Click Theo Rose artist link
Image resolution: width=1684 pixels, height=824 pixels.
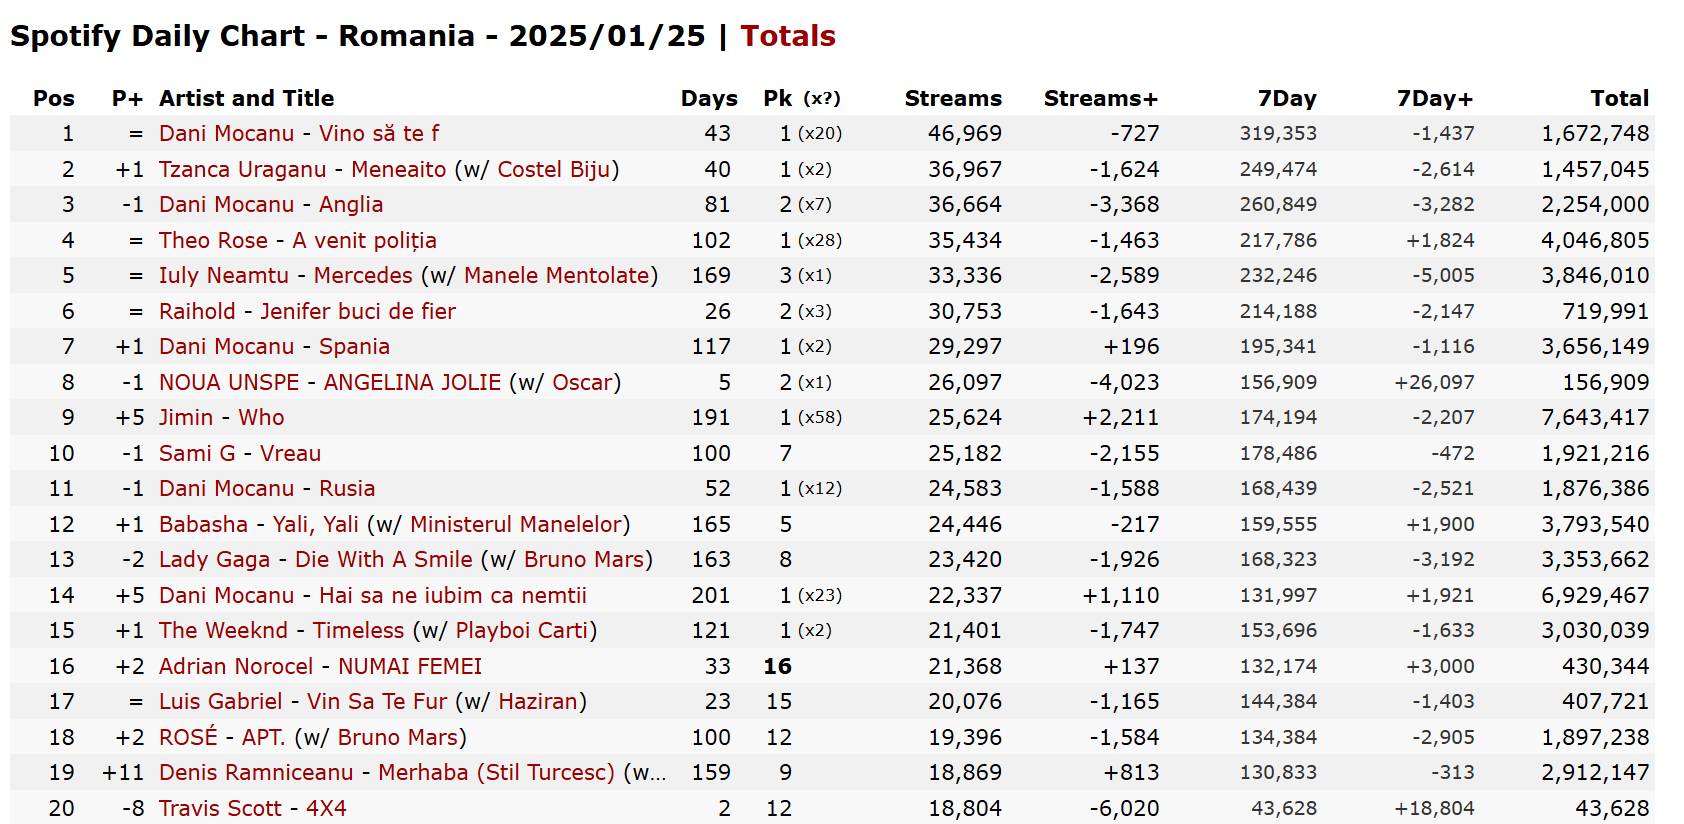coord(213,240)
